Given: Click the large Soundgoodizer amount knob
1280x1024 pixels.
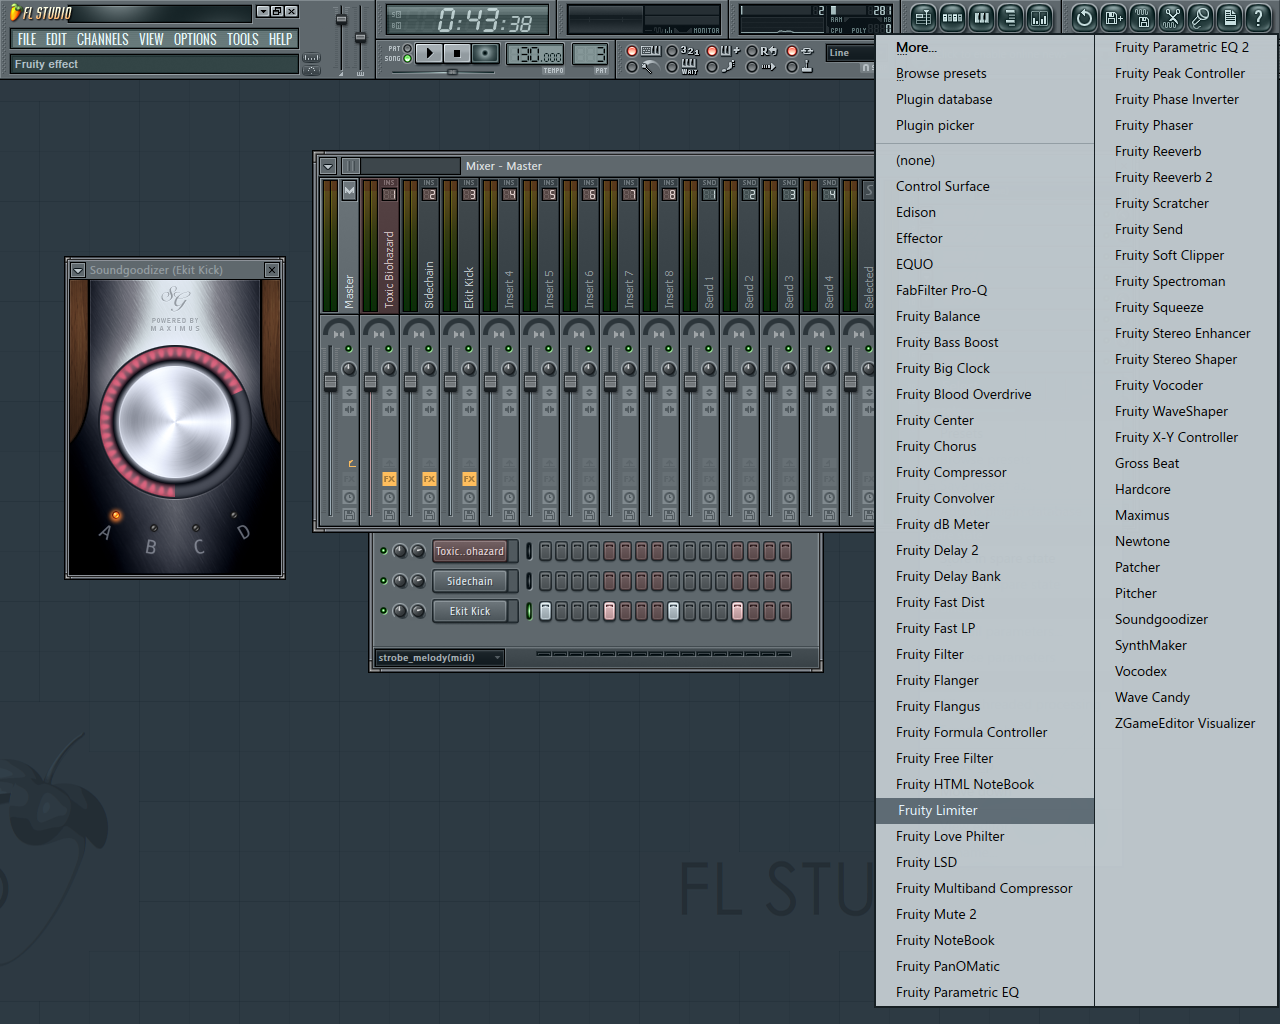Looking at the screenshot, I should pos(174,422).
